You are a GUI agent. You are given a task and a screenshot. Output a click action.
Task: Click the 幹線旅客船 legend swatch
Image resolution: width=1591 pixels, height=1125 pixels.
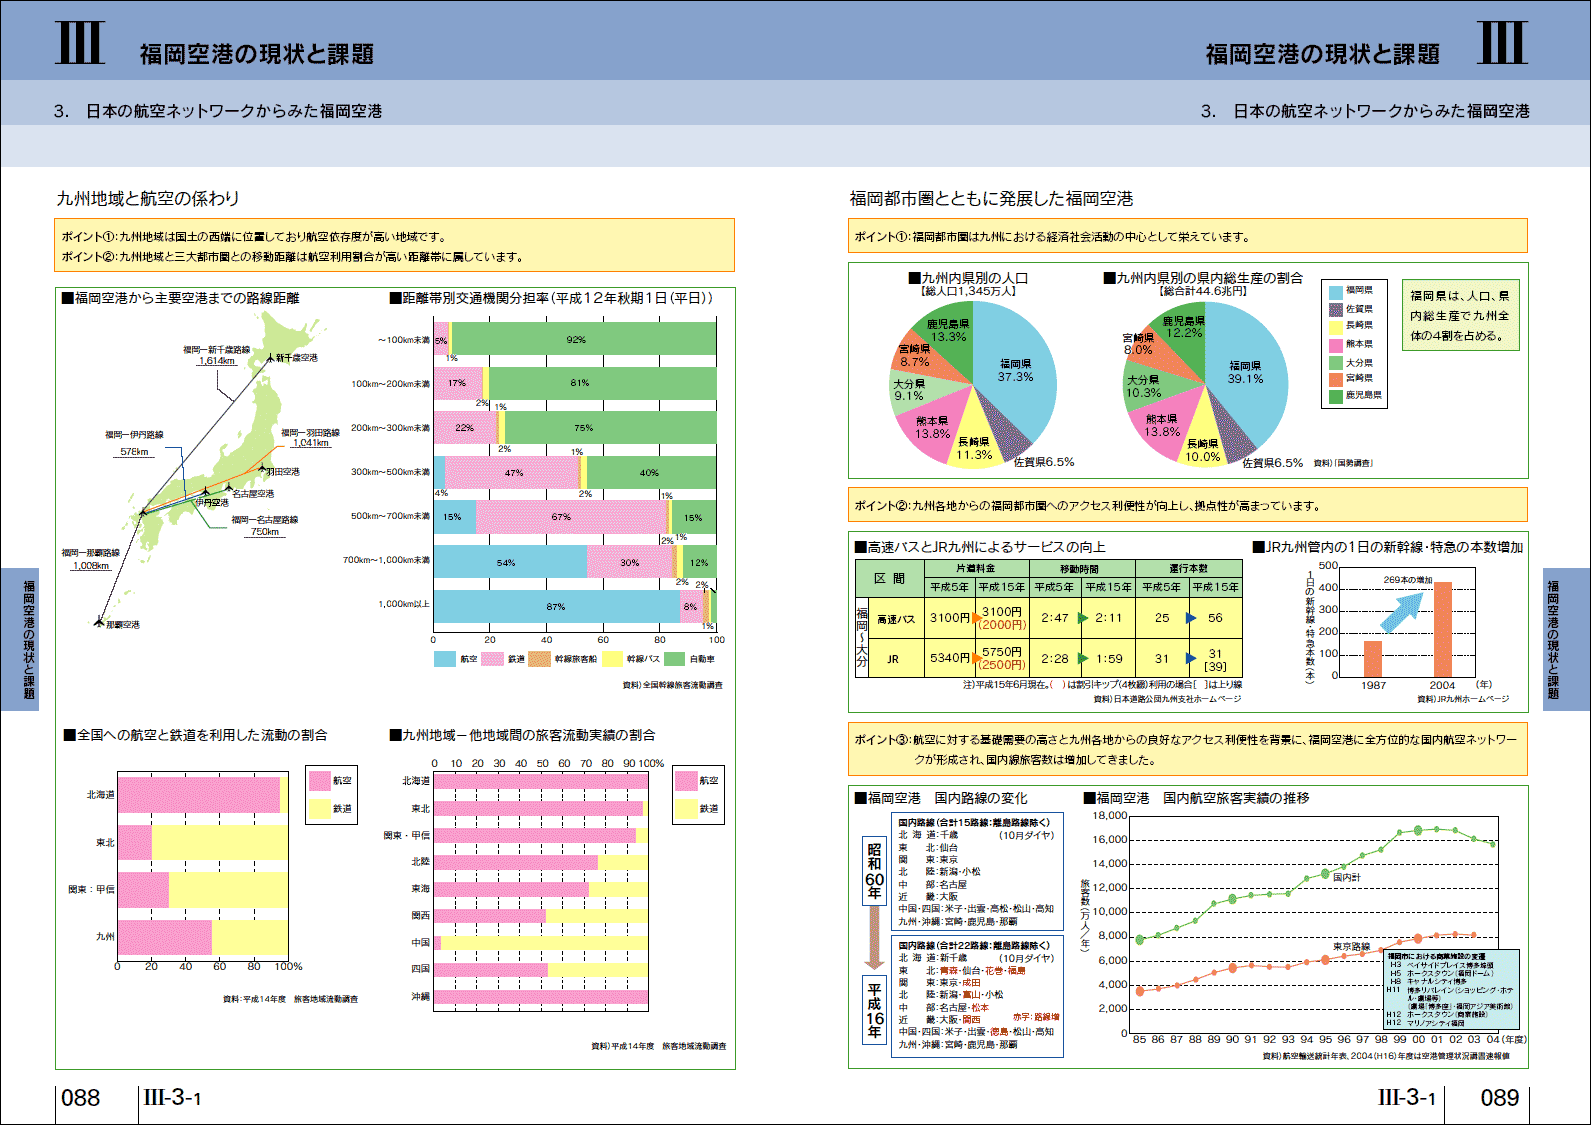539,659
